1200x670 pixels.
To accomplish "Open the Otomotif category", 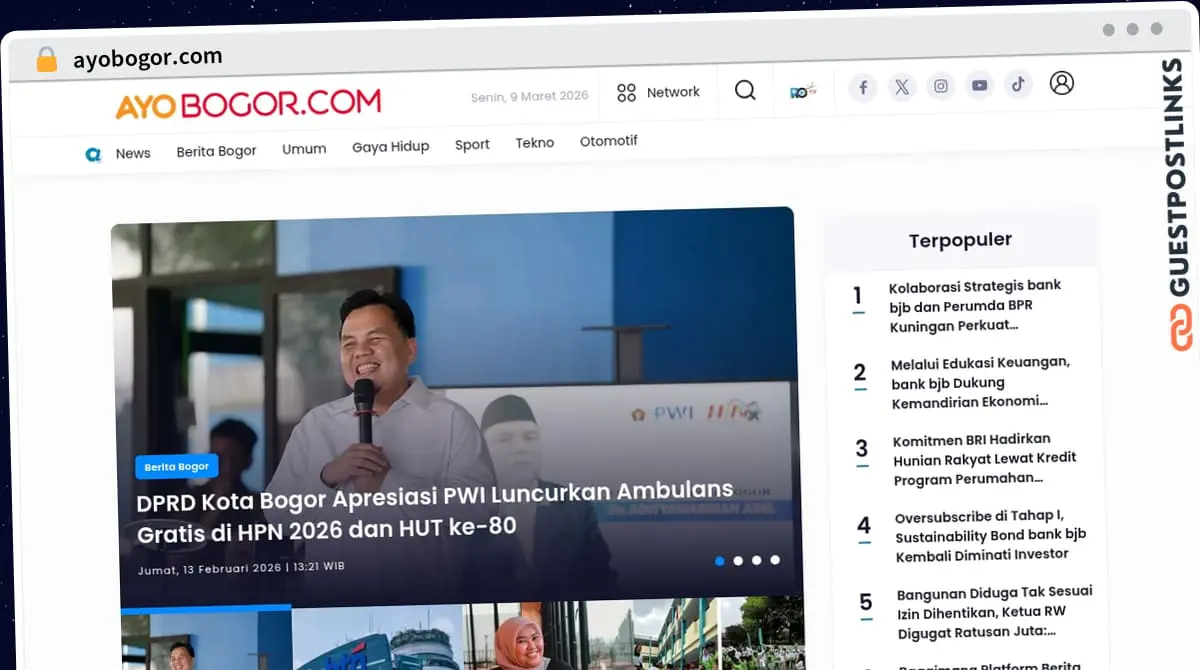I will 608,141.
